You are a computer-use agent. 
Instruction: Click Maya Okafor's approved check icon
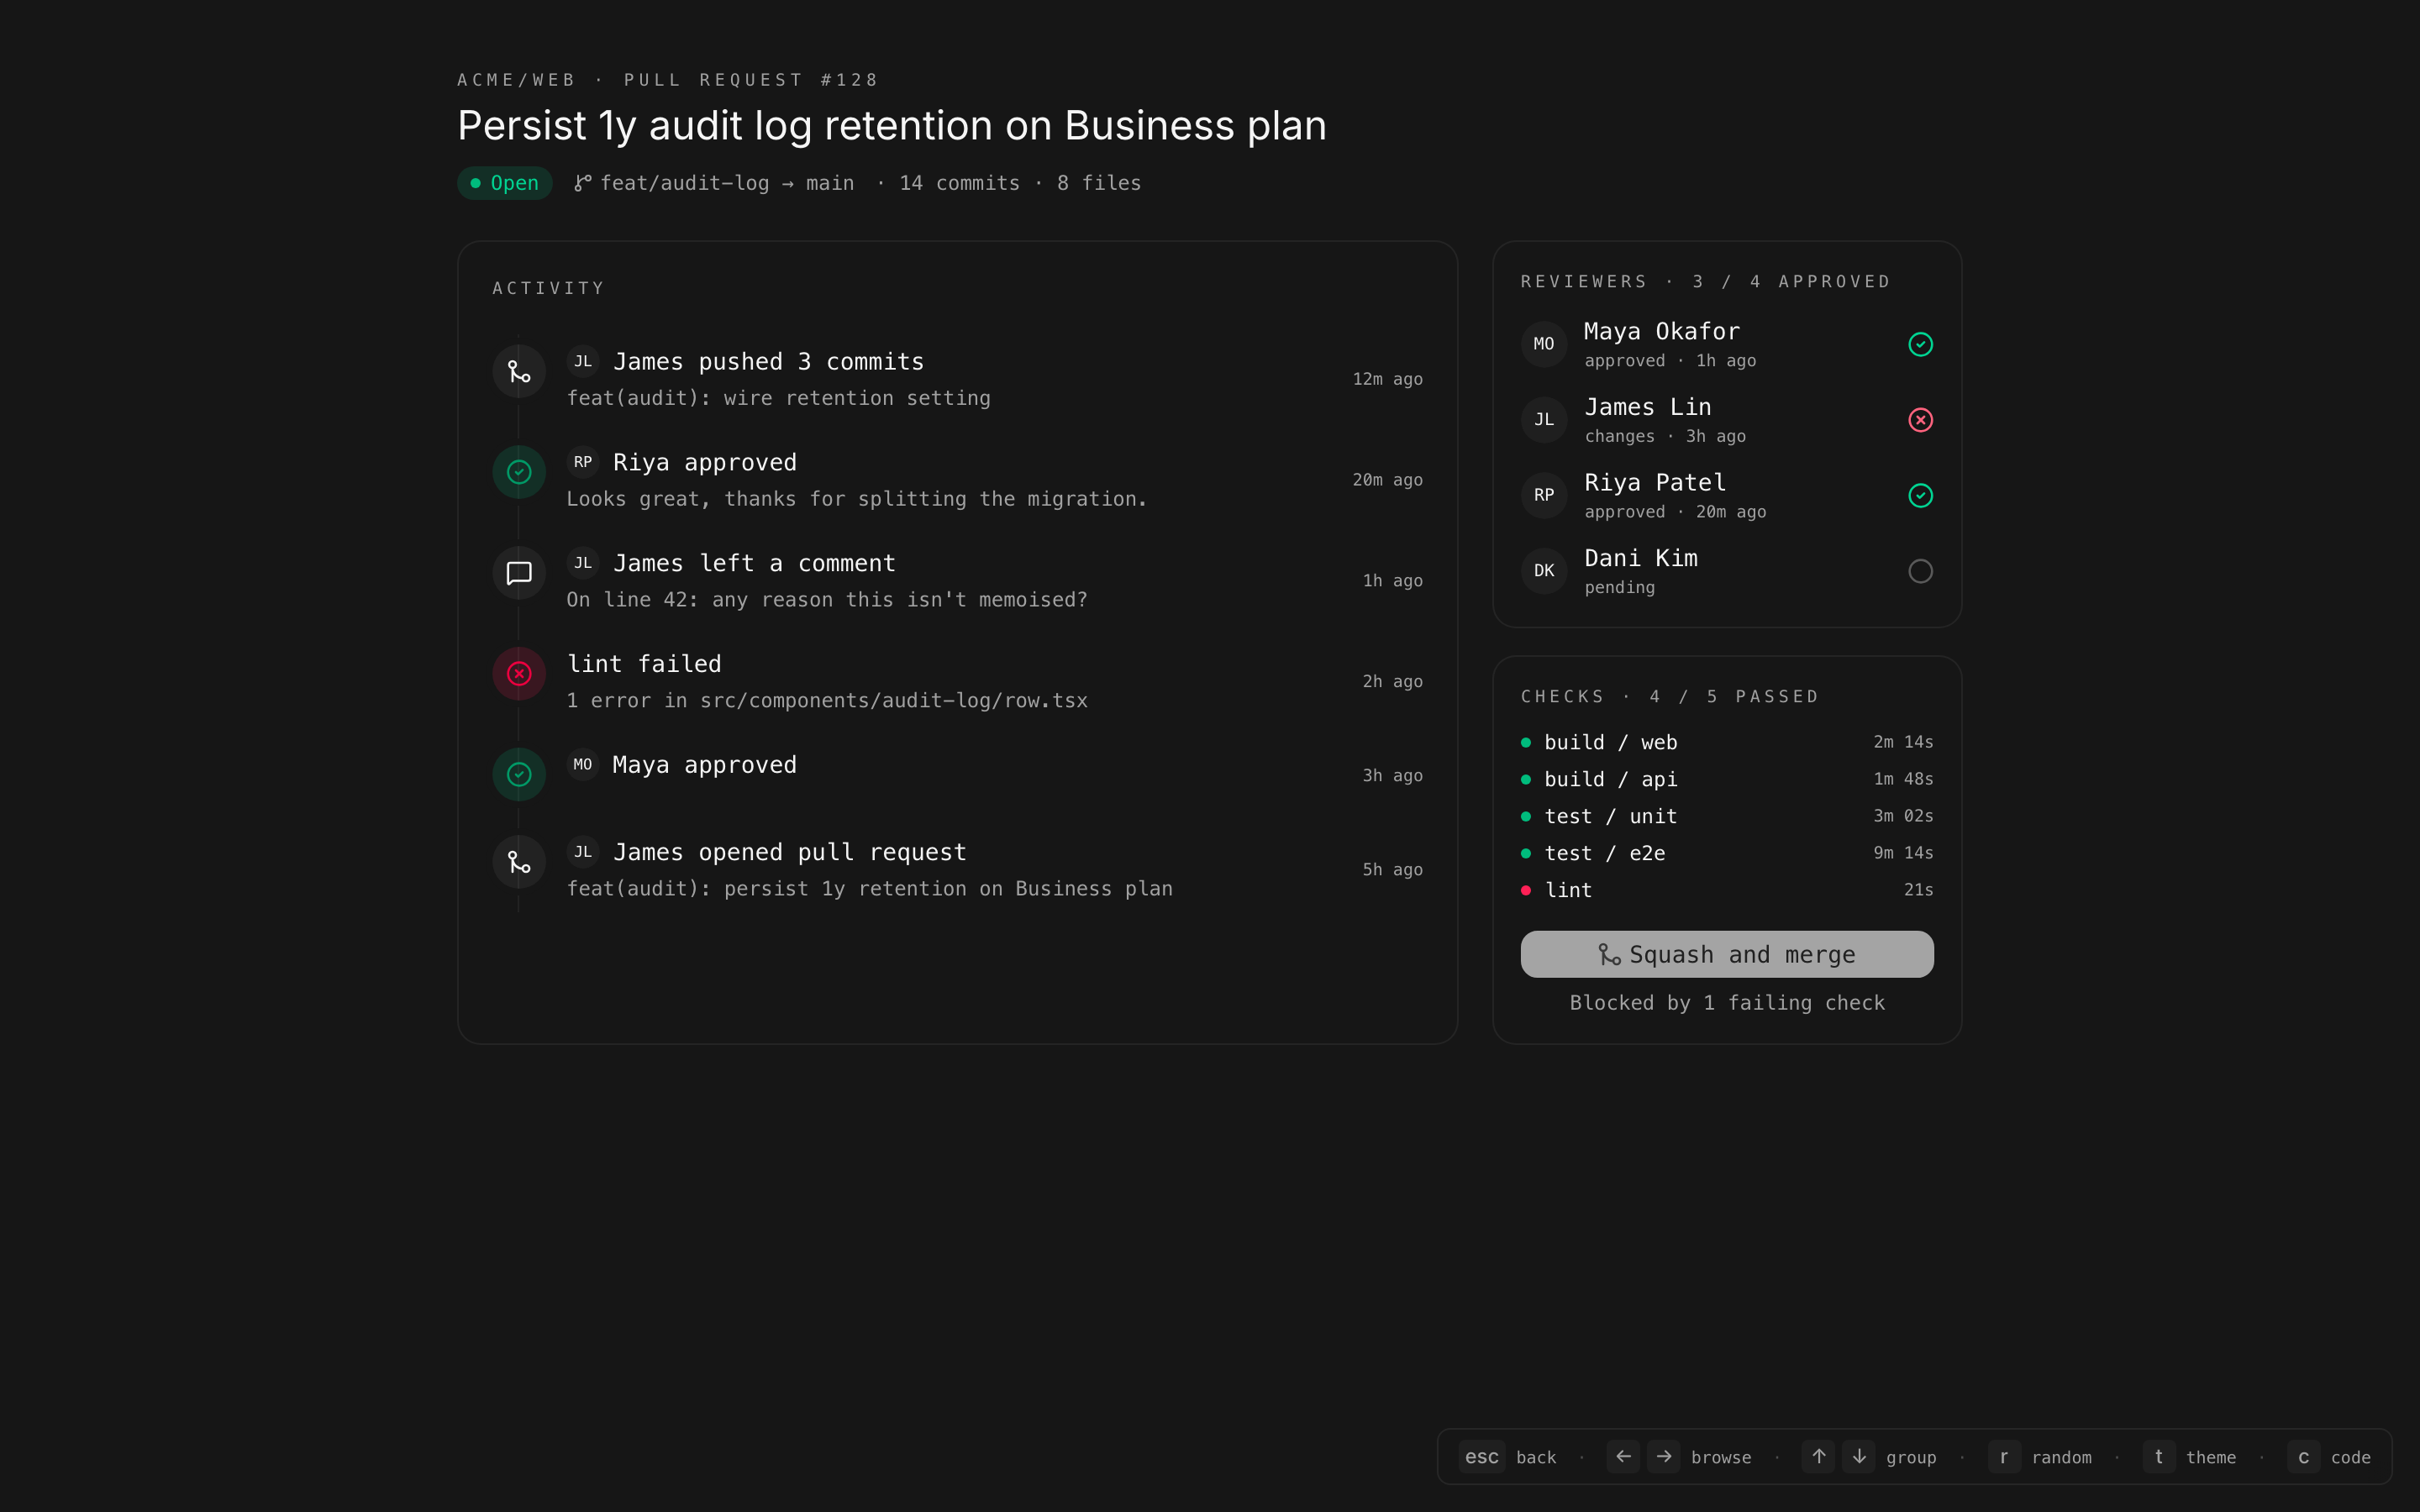(x=1920, y=344)
